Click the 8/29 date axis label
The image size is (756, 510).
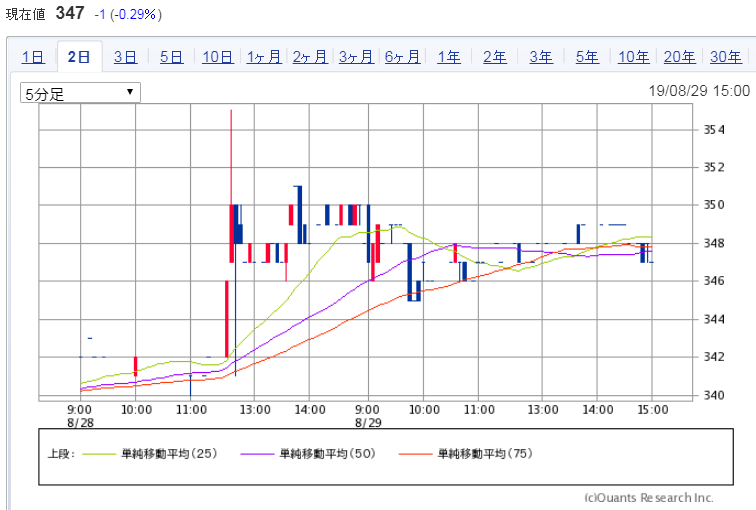368,423
